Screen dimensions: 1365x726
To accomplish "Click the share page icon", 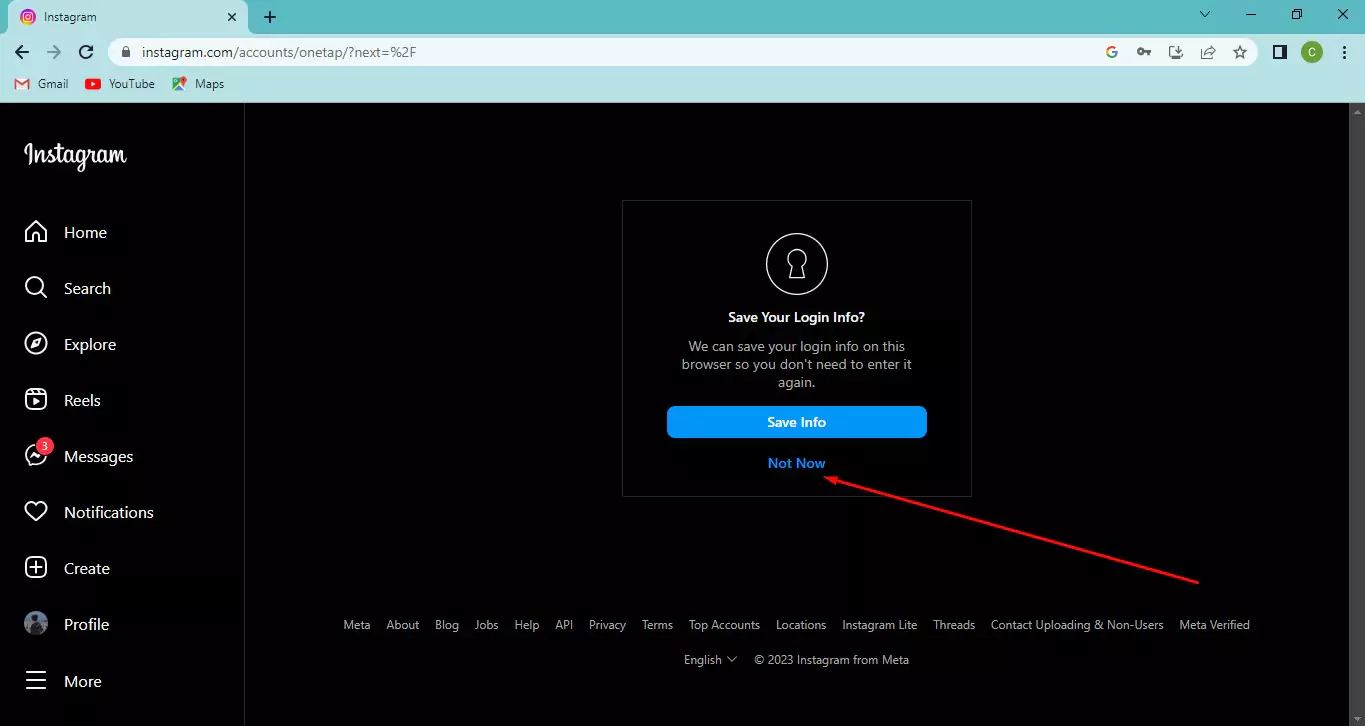I will [1208, 52].
